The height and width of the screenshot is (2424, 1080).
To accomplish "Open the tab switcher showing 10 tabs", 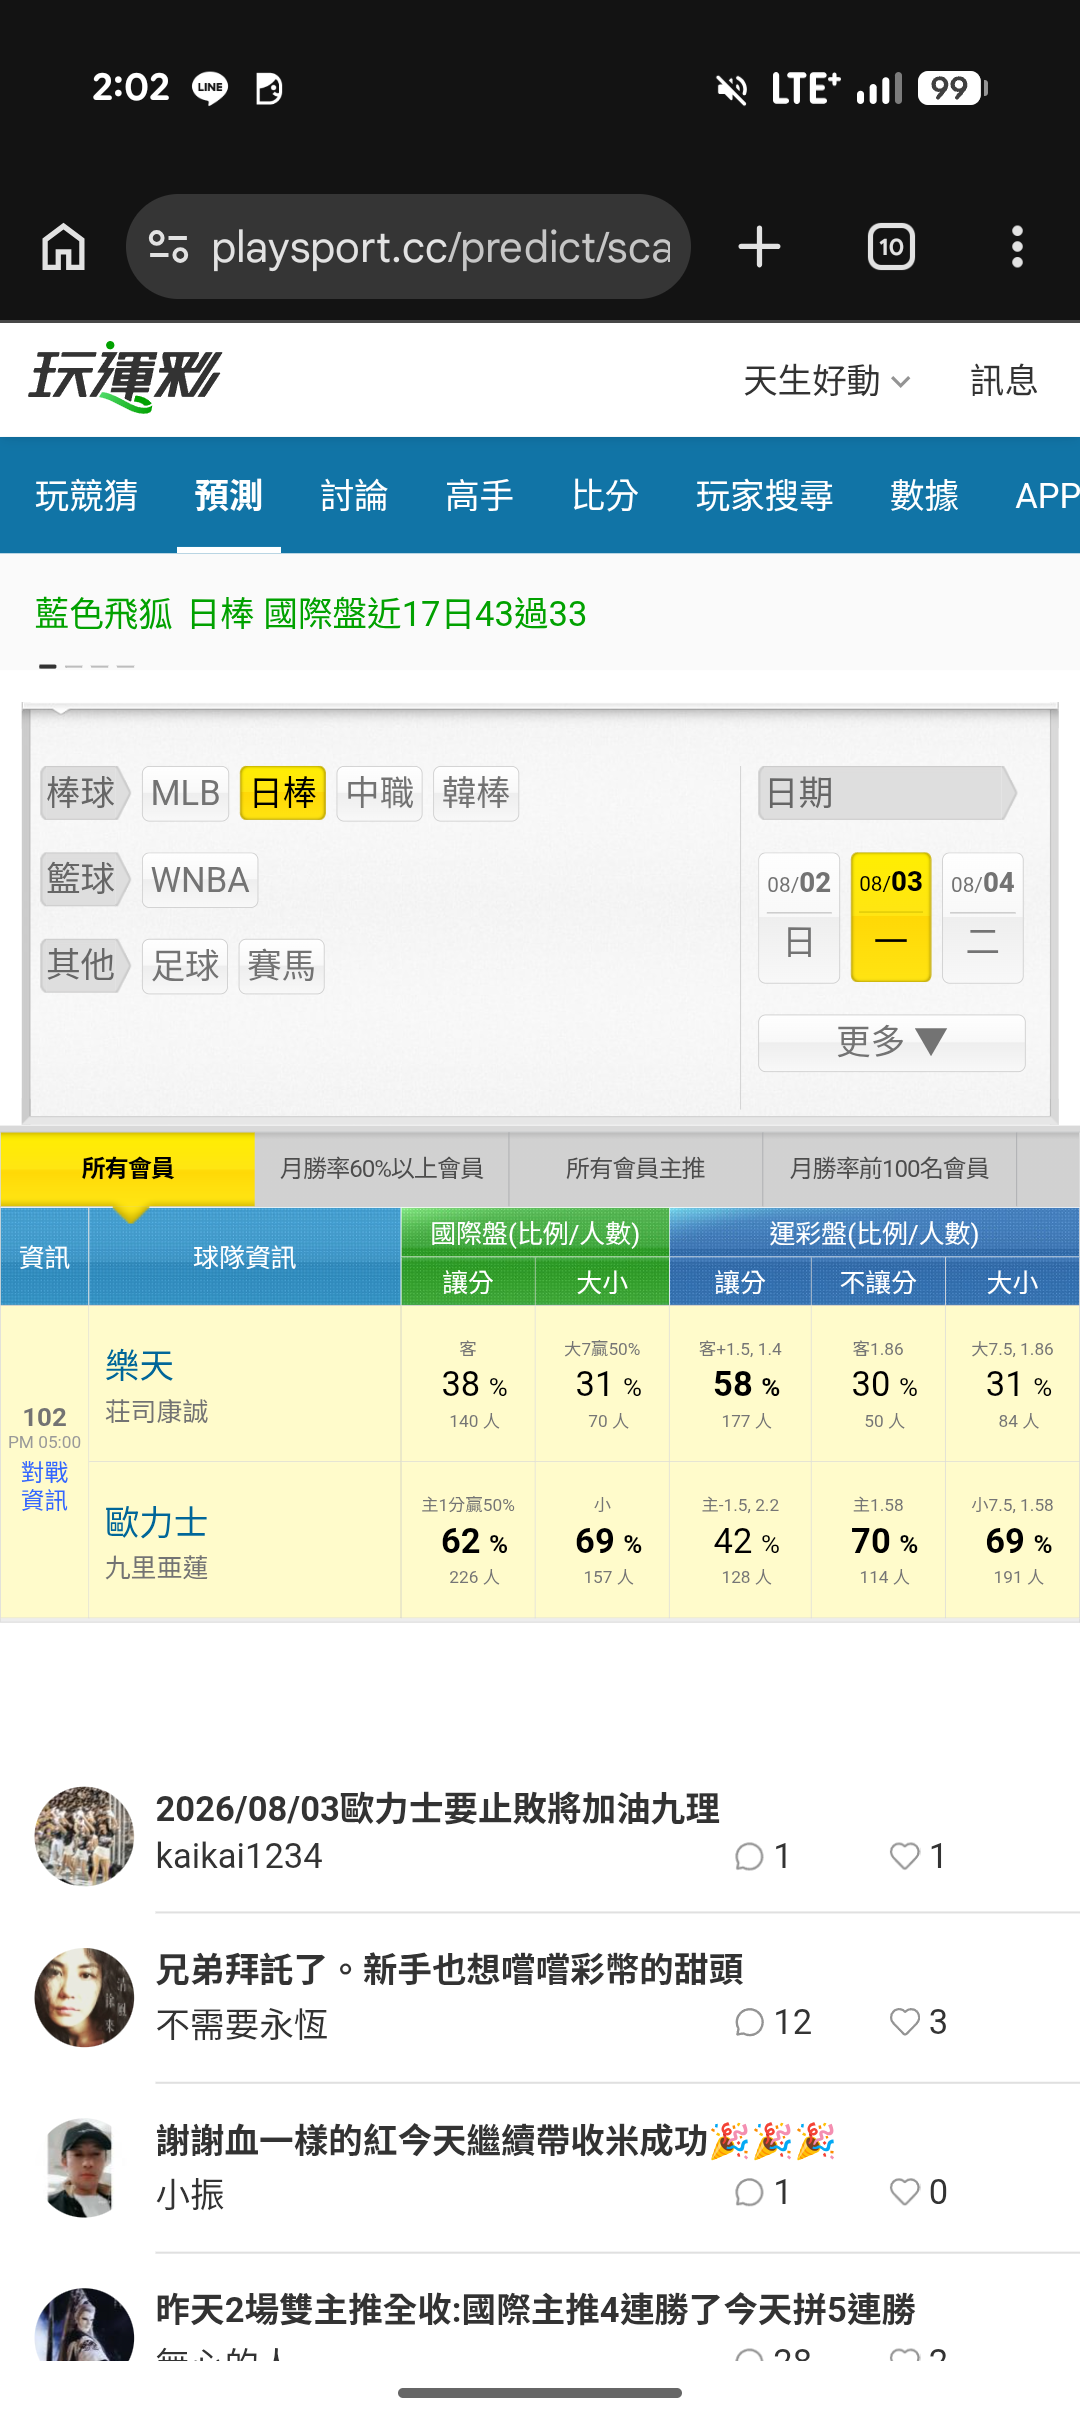I will [891, 246].
